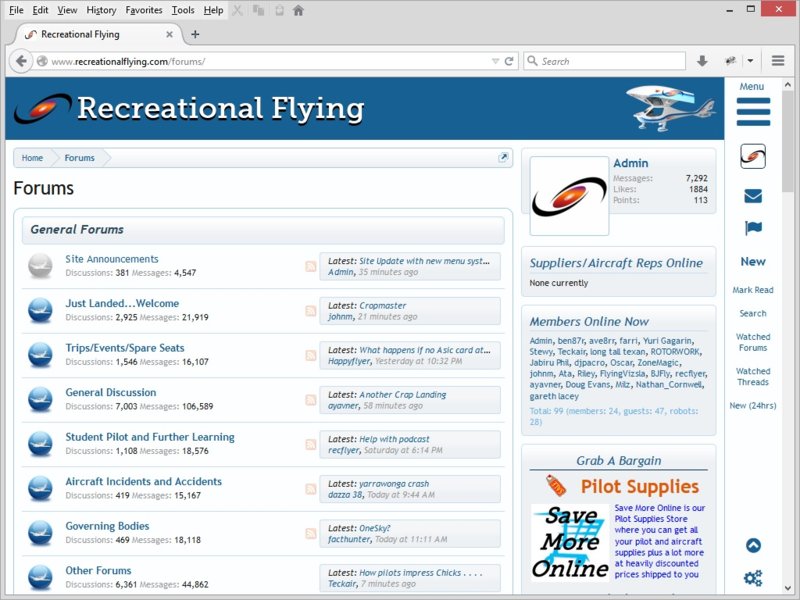800x600 pixels.
Task: Click RSS icon for Student Pilot and Further Learning
Action: pos(311,444)
